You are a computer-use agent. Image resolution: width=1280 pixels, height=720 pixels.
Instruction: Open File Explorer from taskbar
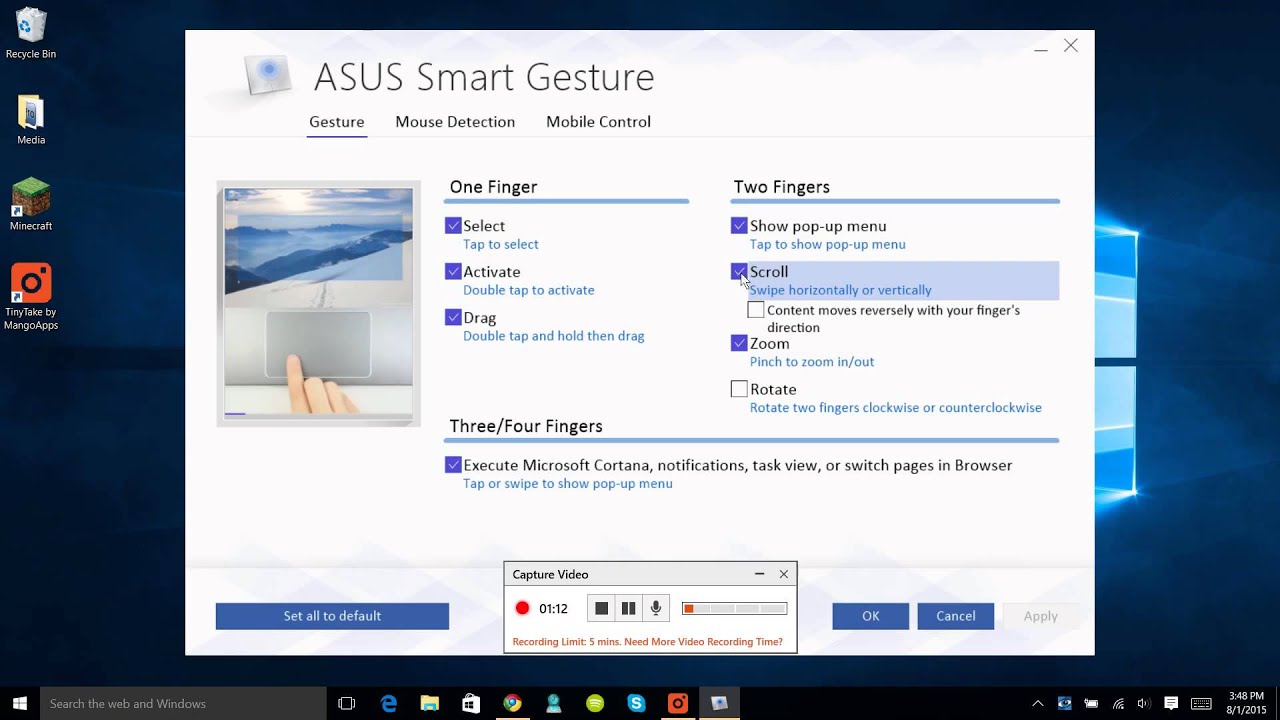[429, 703]
